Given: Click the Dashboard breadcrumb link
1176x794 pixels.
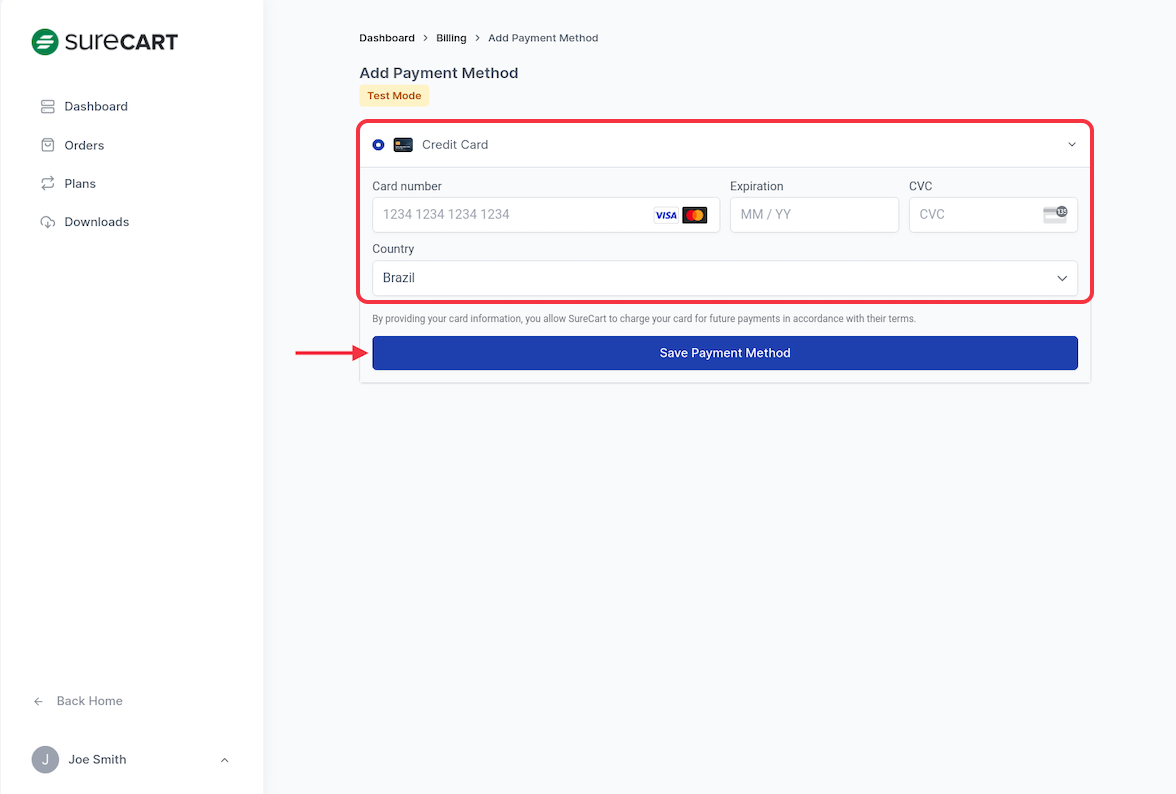Looking at the screenshot, I should coord(387,38).
